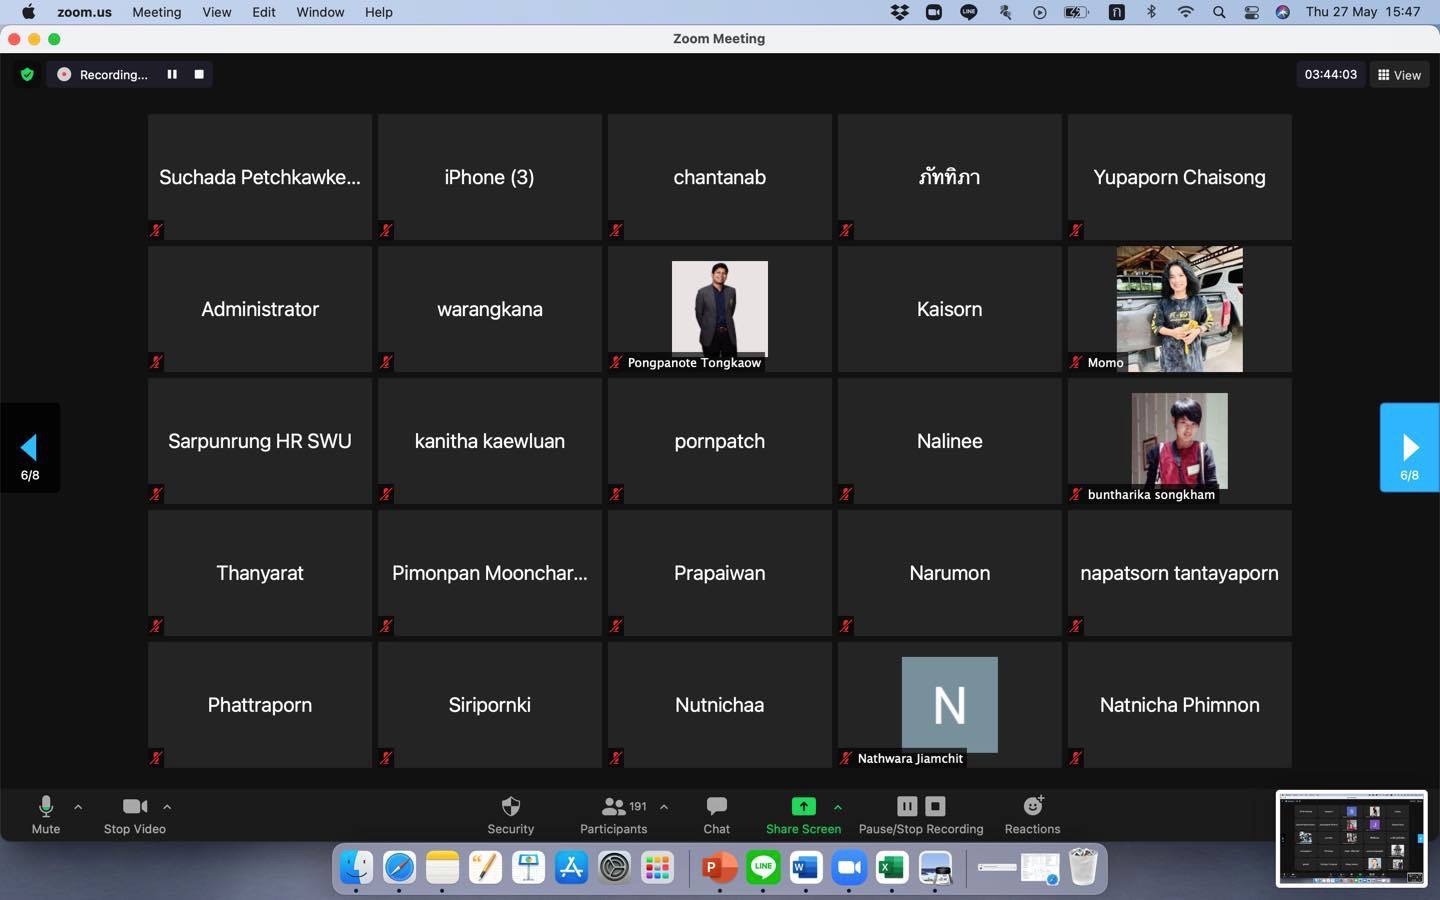Open the View layout button
This screenshot has height=900, width=1440.
click(1399, 75)
